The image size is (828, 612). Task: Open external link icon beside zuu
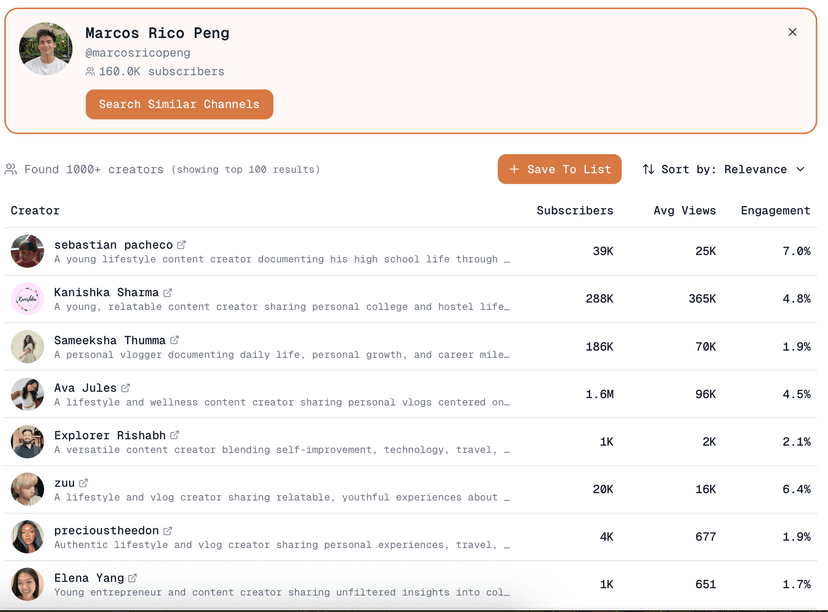pos(84,483)
